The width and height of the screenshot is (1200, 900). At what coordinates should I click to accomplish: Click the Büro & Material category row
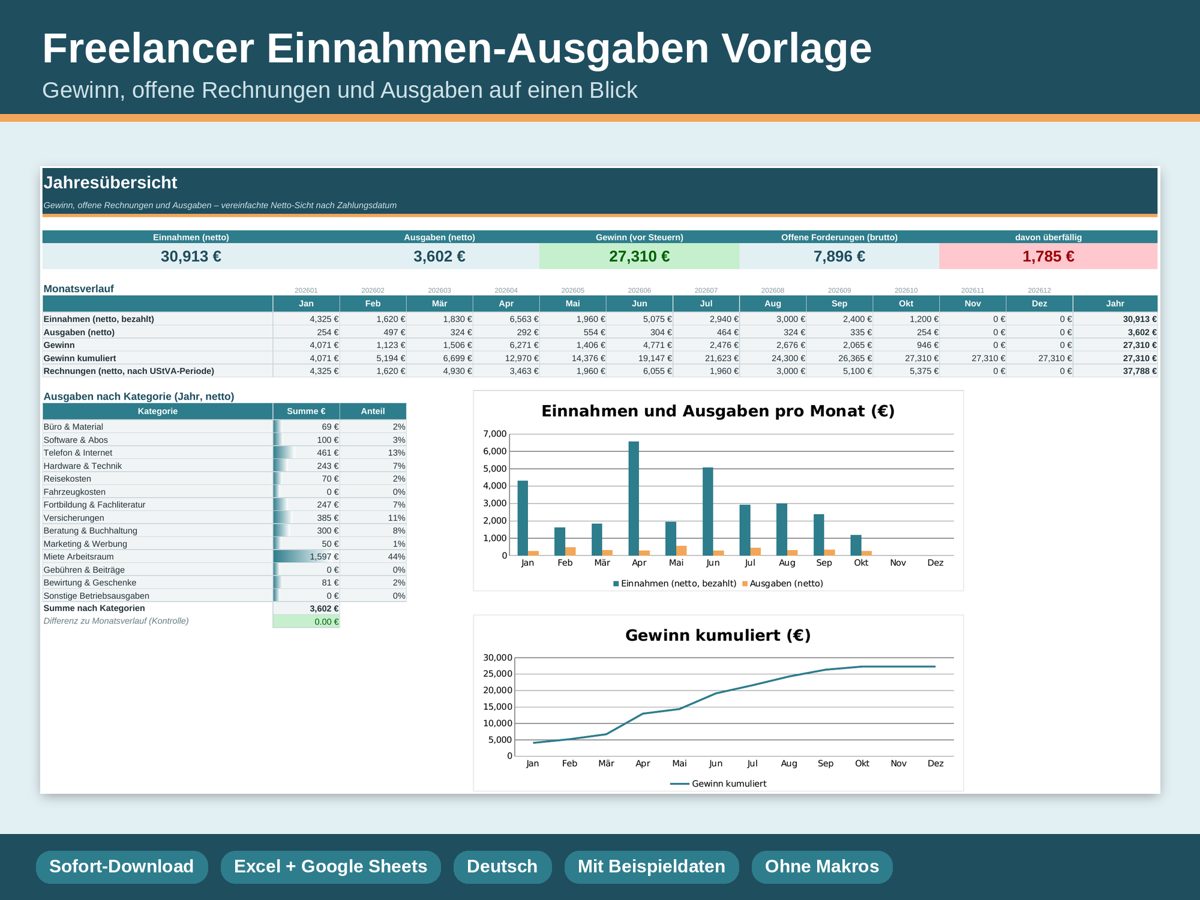pyautogui.click(x=224, y=427)
